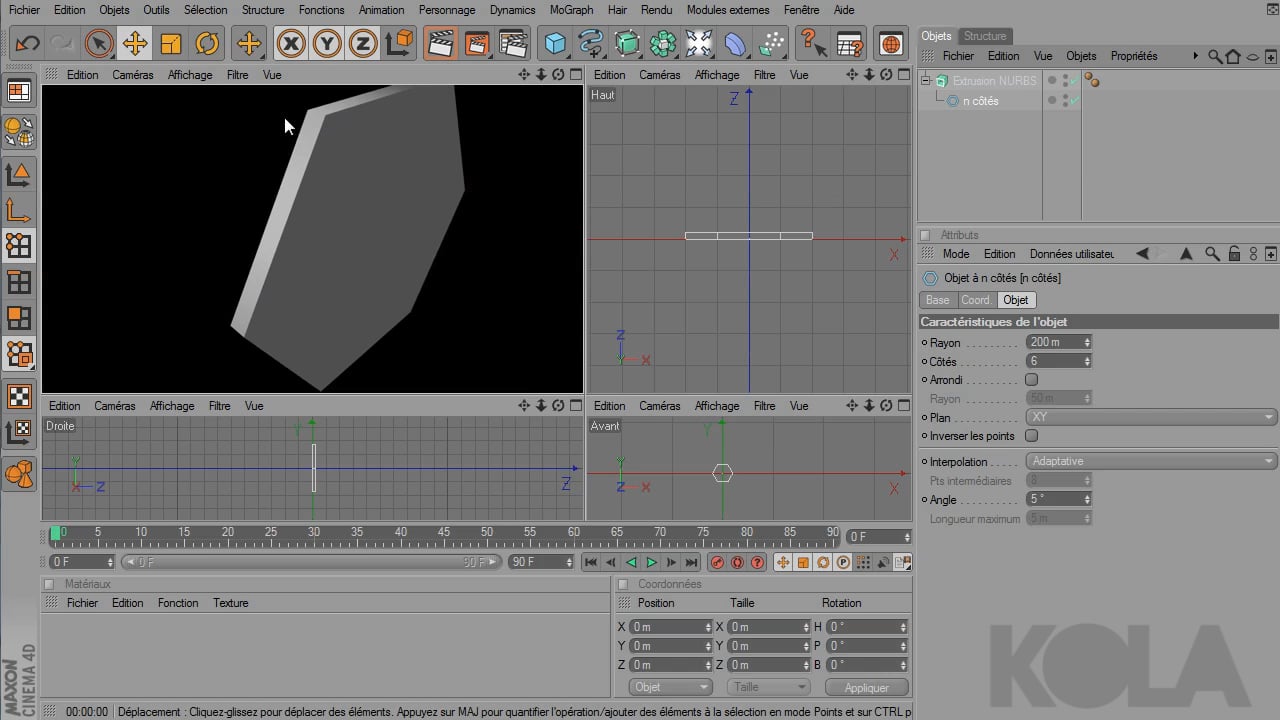The height and width of the screenshot is (720, 1280).
Task: Open the Plan dropdown set to XY
Action: tap(1150, 417)
